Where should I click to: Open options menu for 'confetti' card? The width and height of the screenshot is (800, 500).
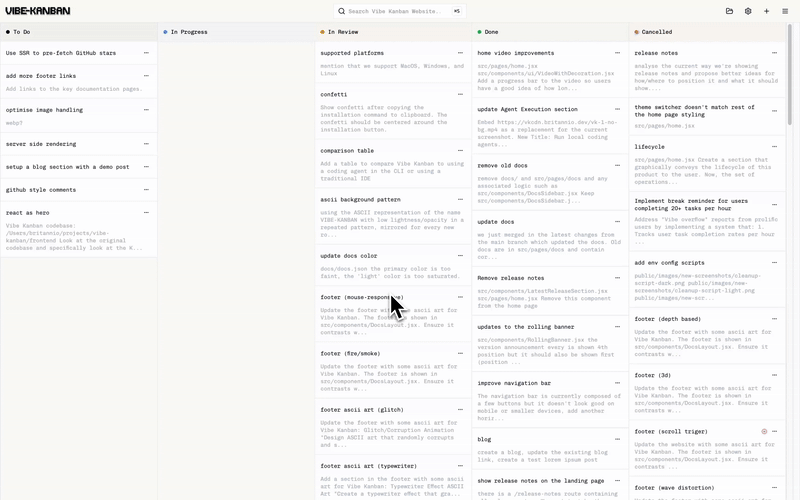click(x=460, y=94)
